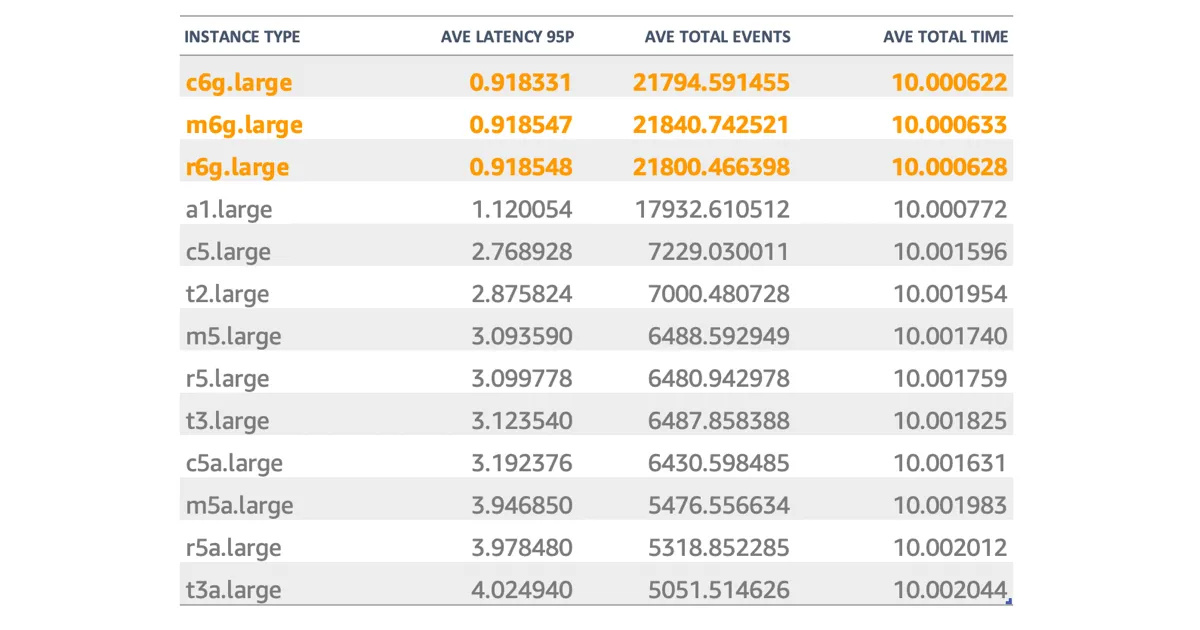Image resolution: width=1200 pixels, height=630 pixels.
Task: Click total events value 21840.742521
Action: (x=711, y=124)
